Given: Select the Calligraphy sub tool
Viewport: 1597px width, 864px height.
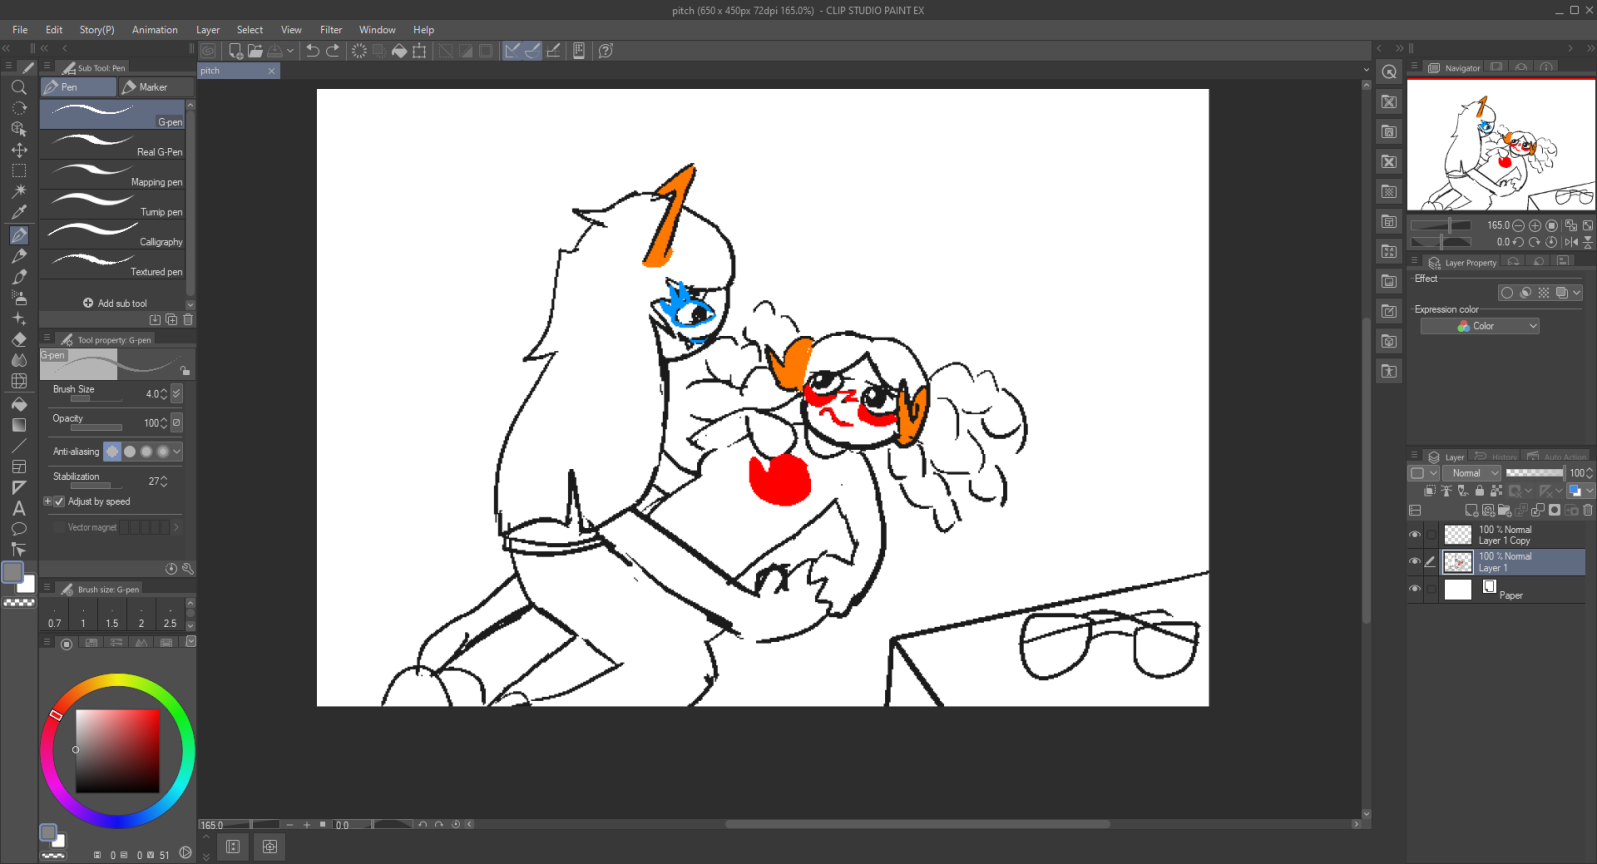Looking at the screenshot, I should click(113, 235).
